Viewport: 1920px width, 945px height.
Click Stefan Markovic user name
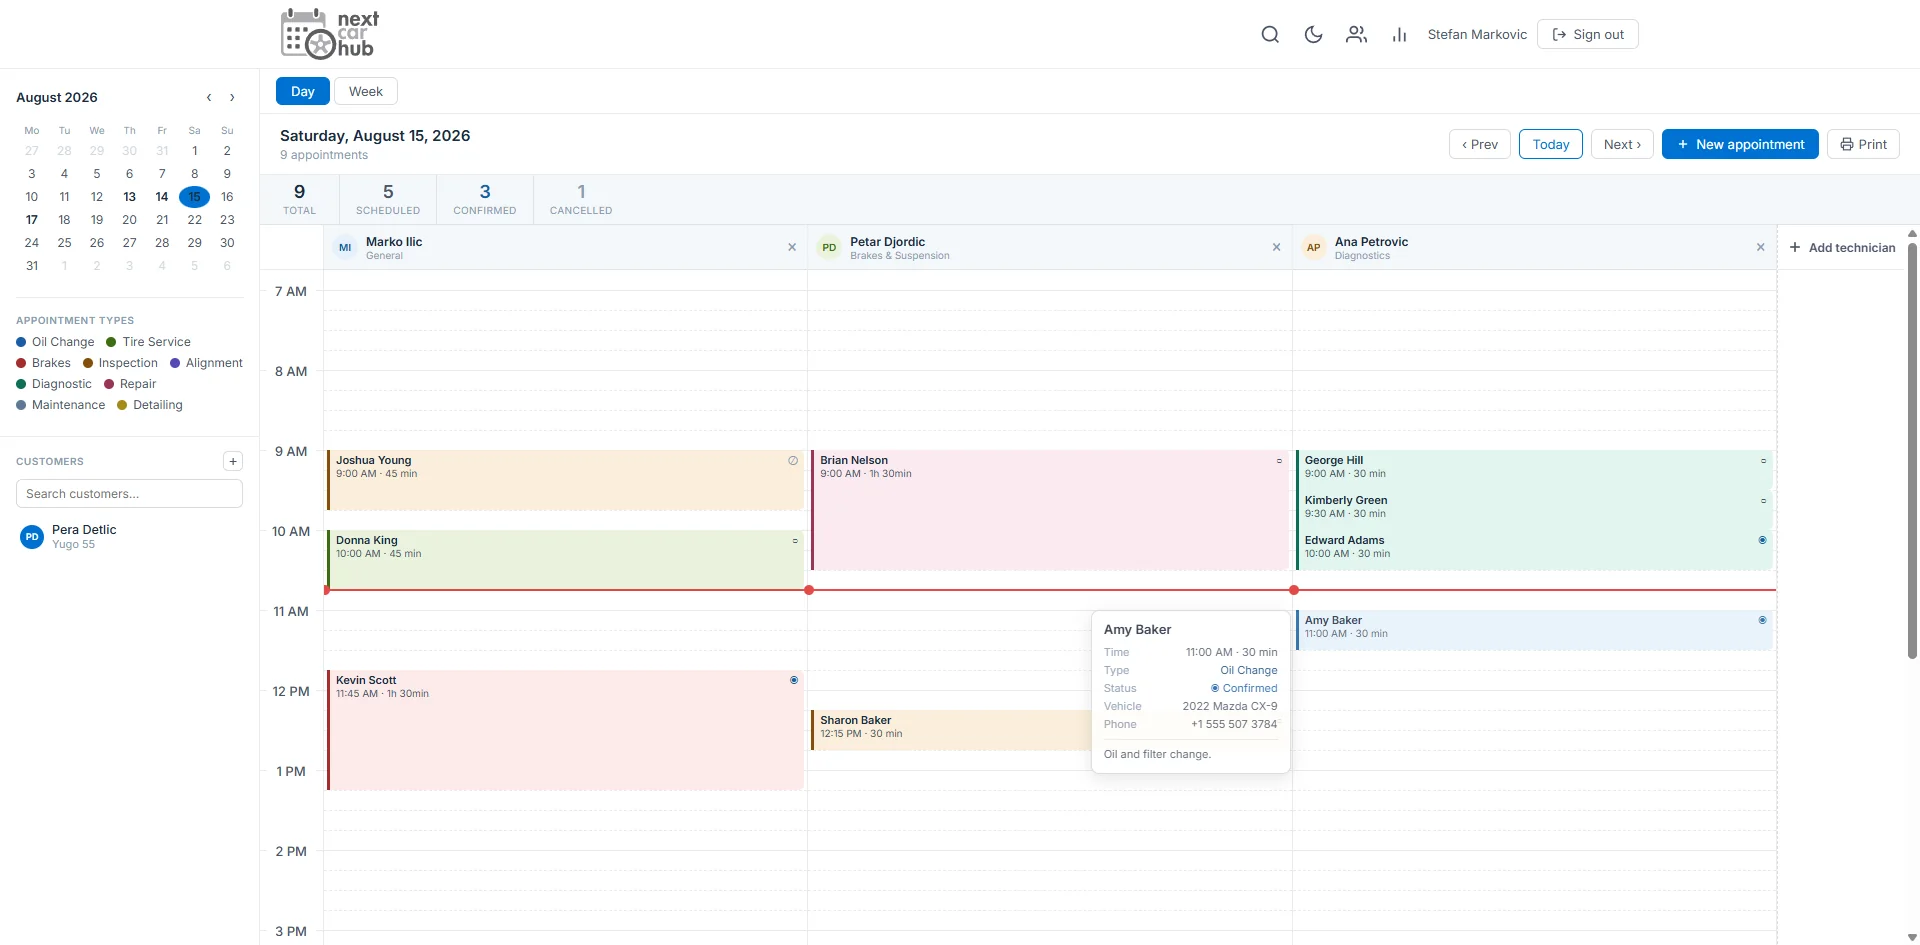pyautogui.click(x=1477, y=34)
